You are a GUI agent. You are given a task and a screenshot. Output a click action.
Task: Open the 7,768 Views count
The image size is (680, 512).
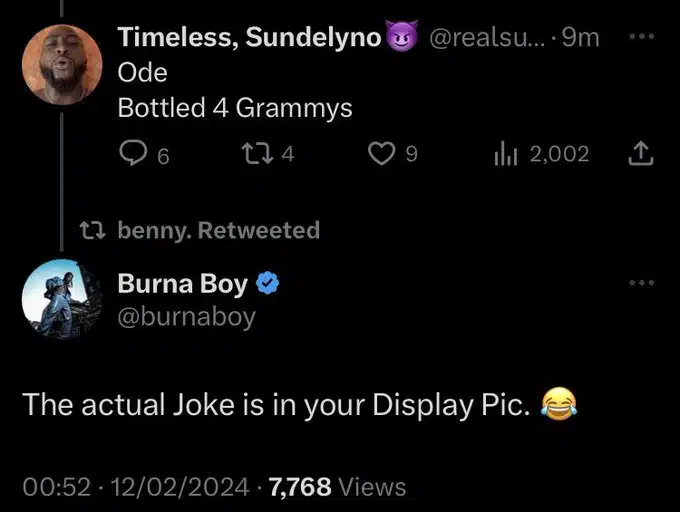[340, 487]
